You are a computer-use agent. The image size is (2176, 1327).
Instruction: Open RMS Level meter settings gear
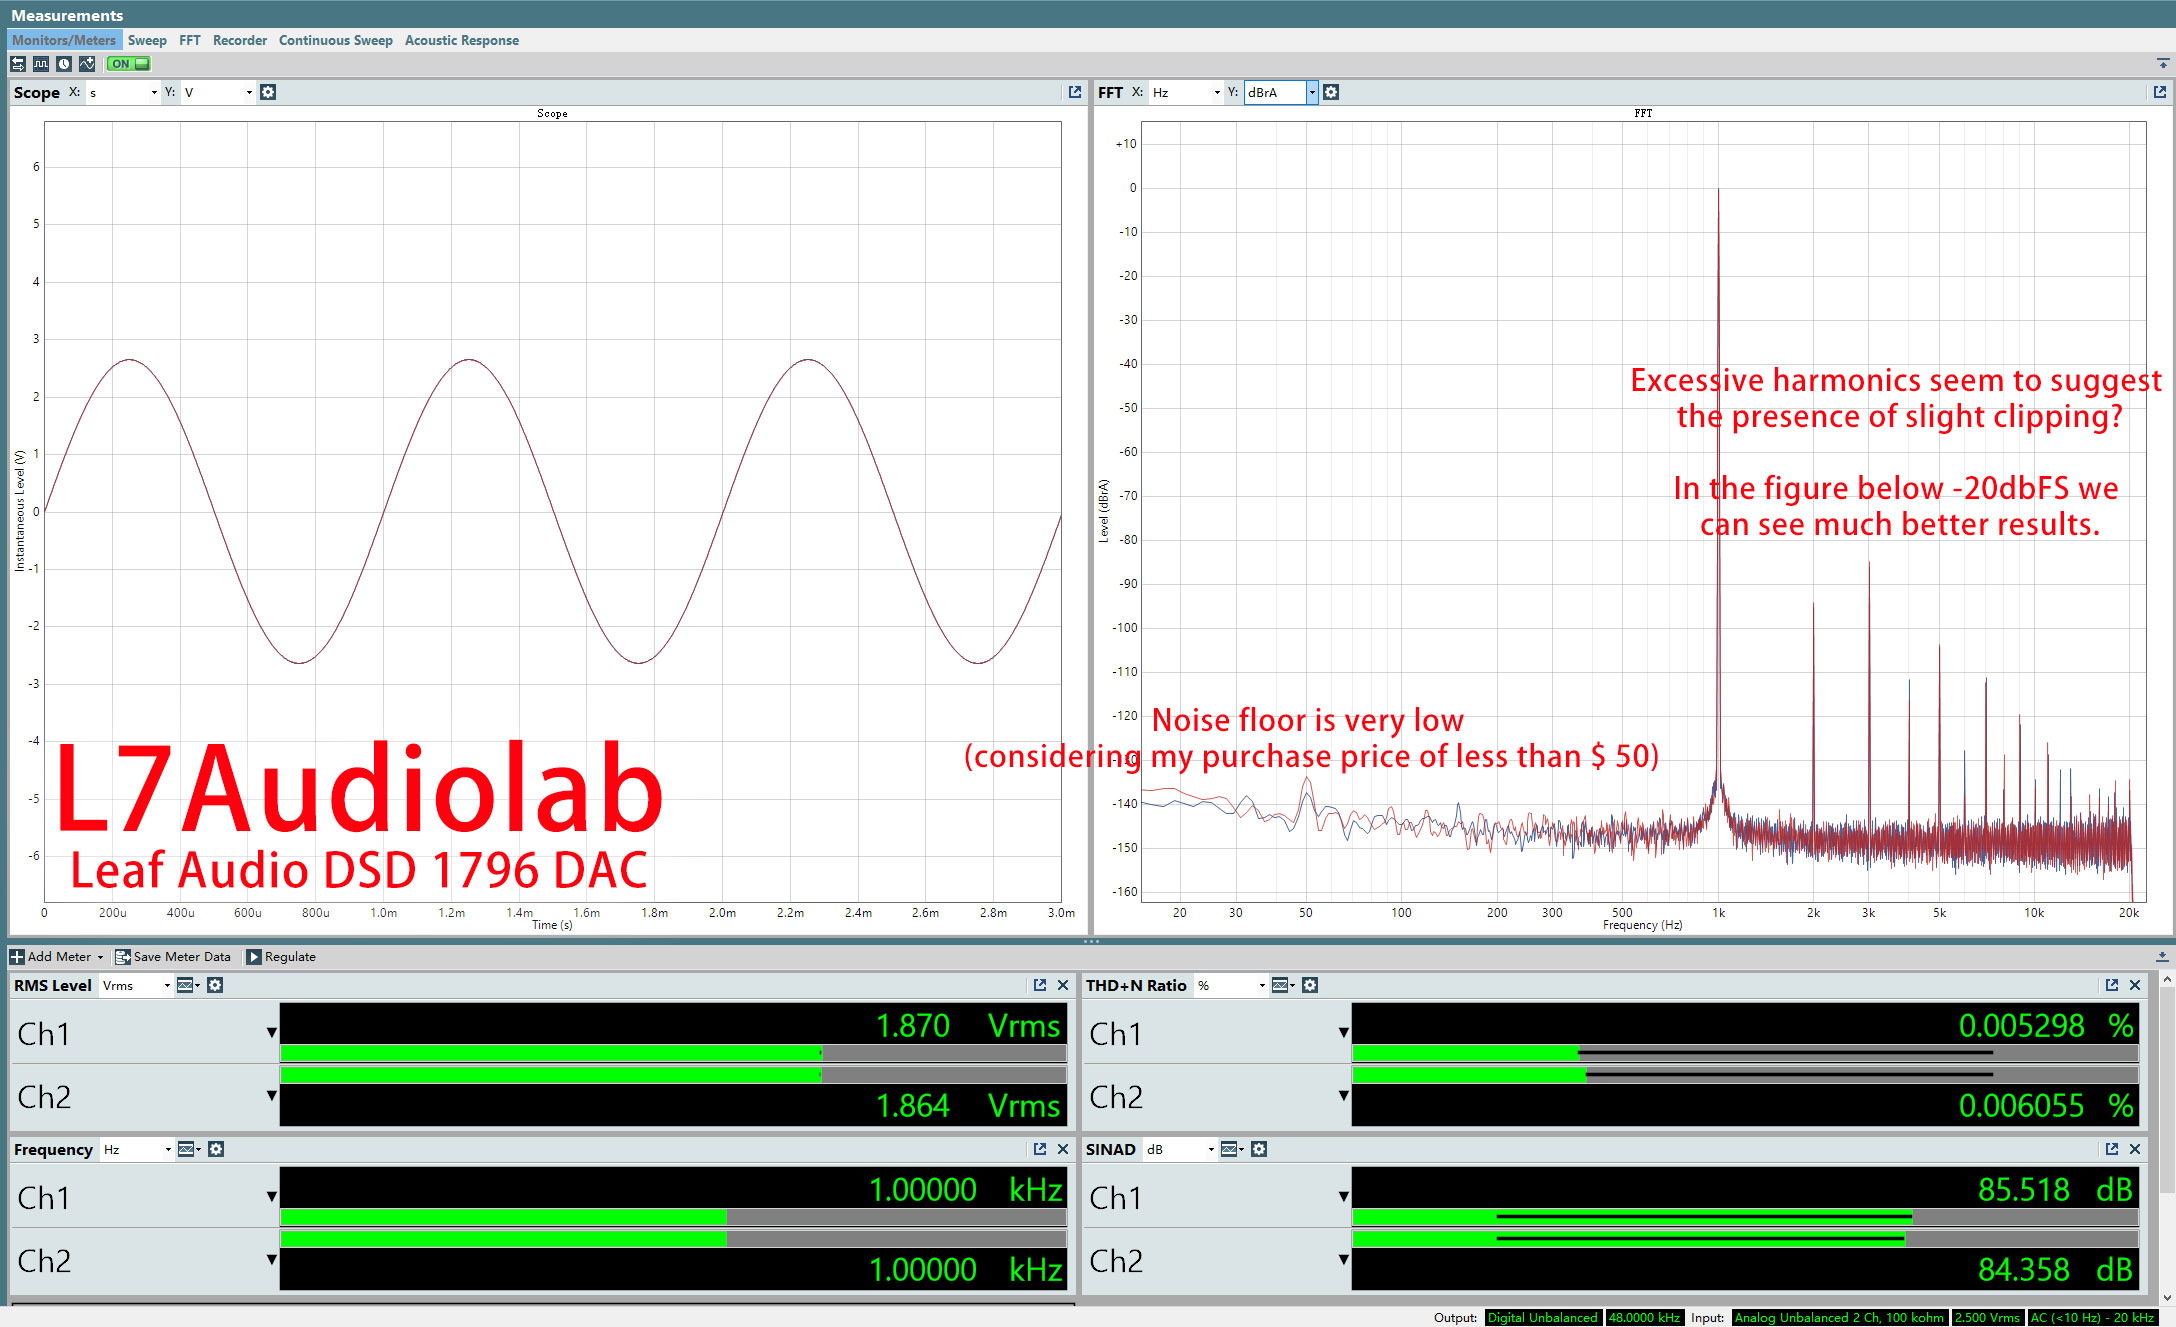tap(215, 985)
